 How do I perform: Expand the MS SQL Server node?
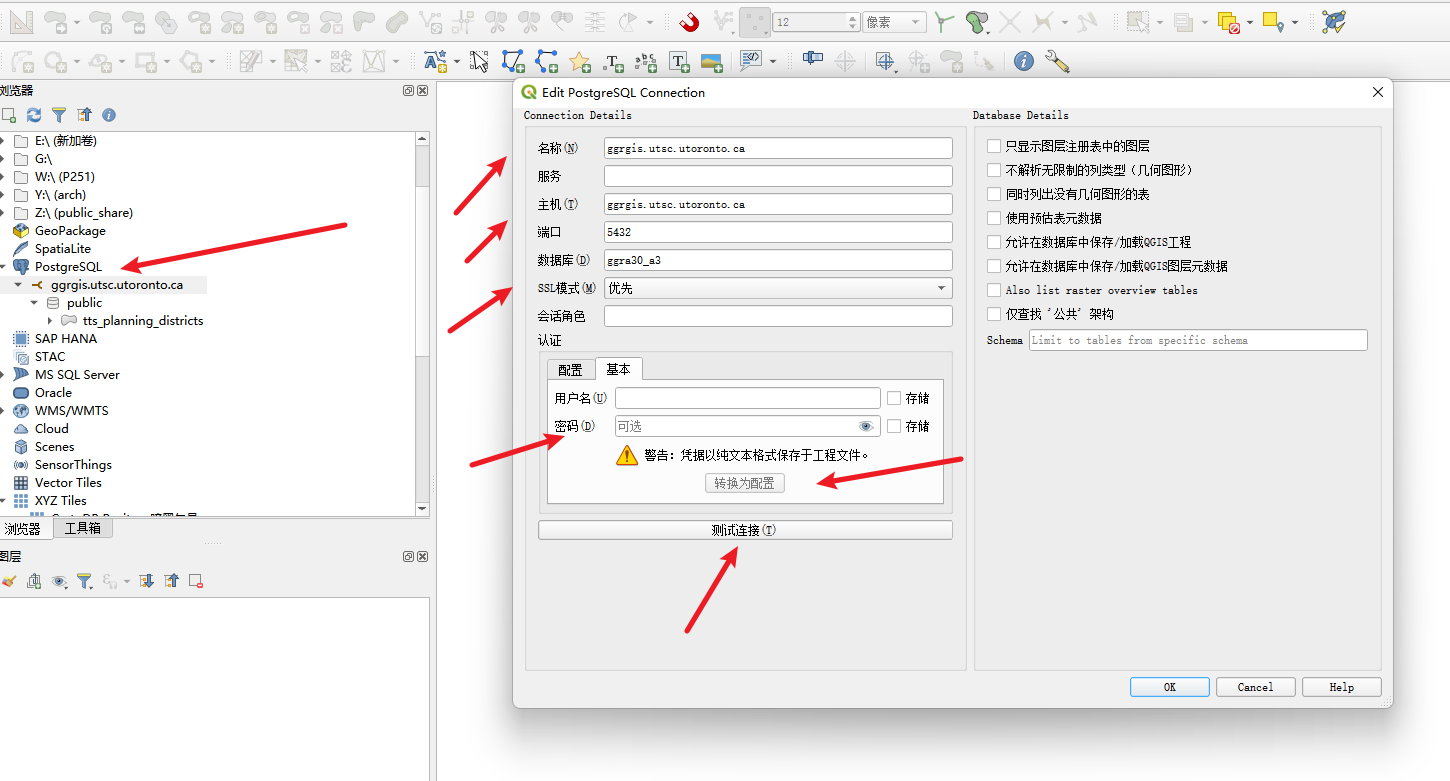[3, 375]
